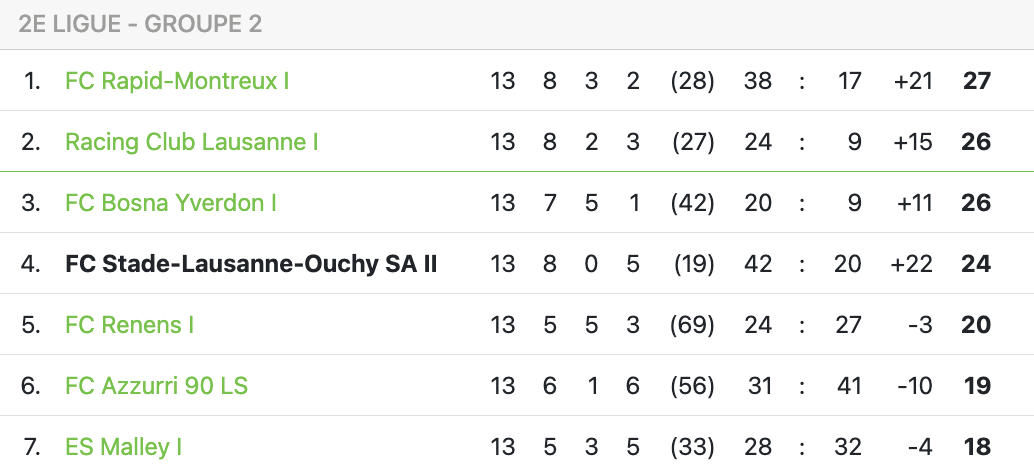1034x474 pixels.
Task: Click the fair-play value (56) for Azzurri 90 LS
Action: [692, 386]
